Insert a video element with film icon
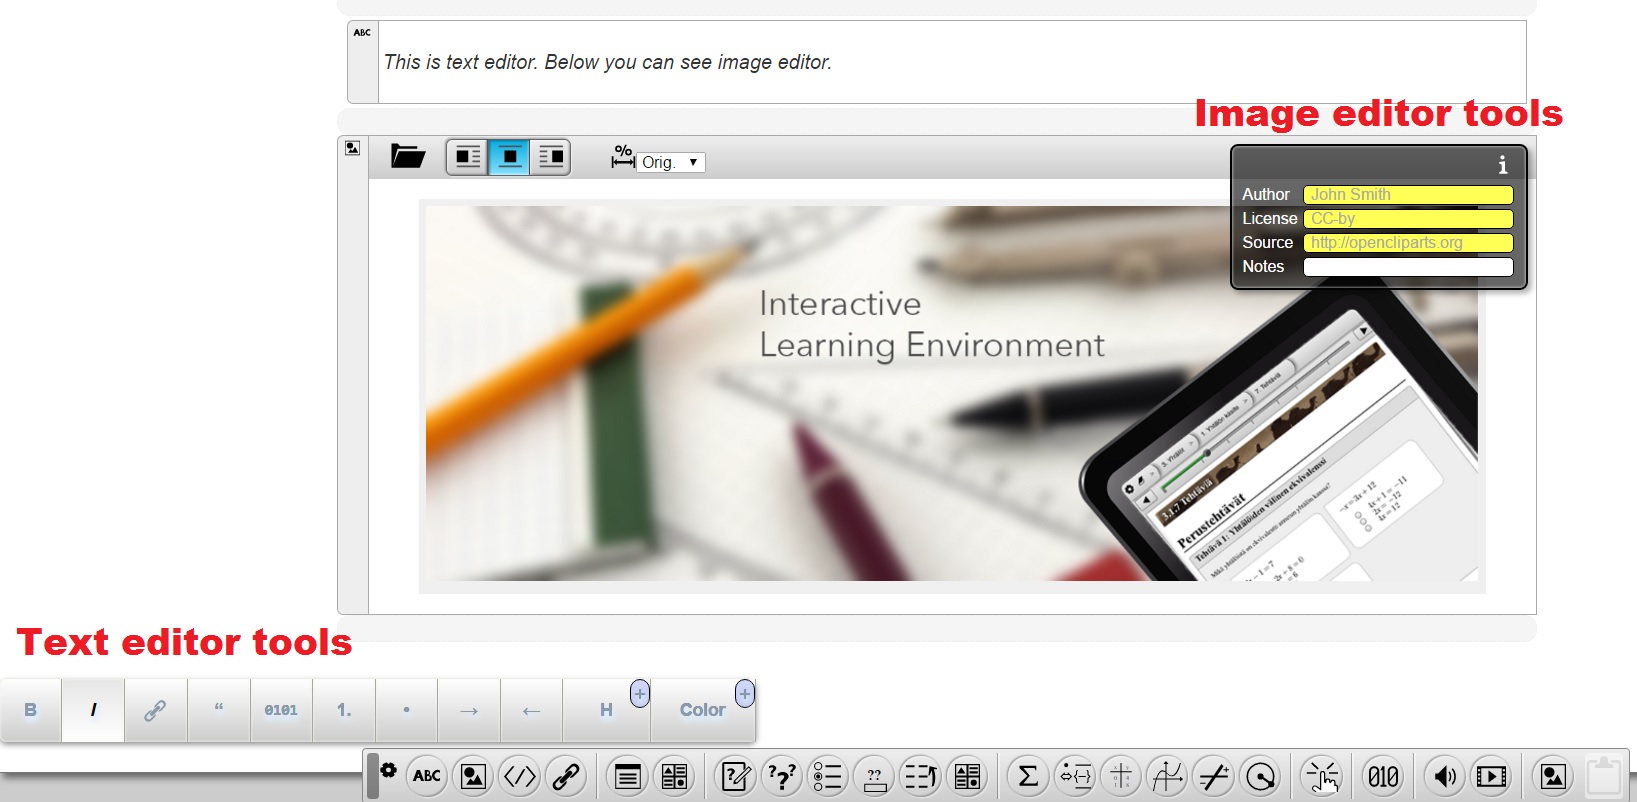1637x802 pixels. 1491,776
